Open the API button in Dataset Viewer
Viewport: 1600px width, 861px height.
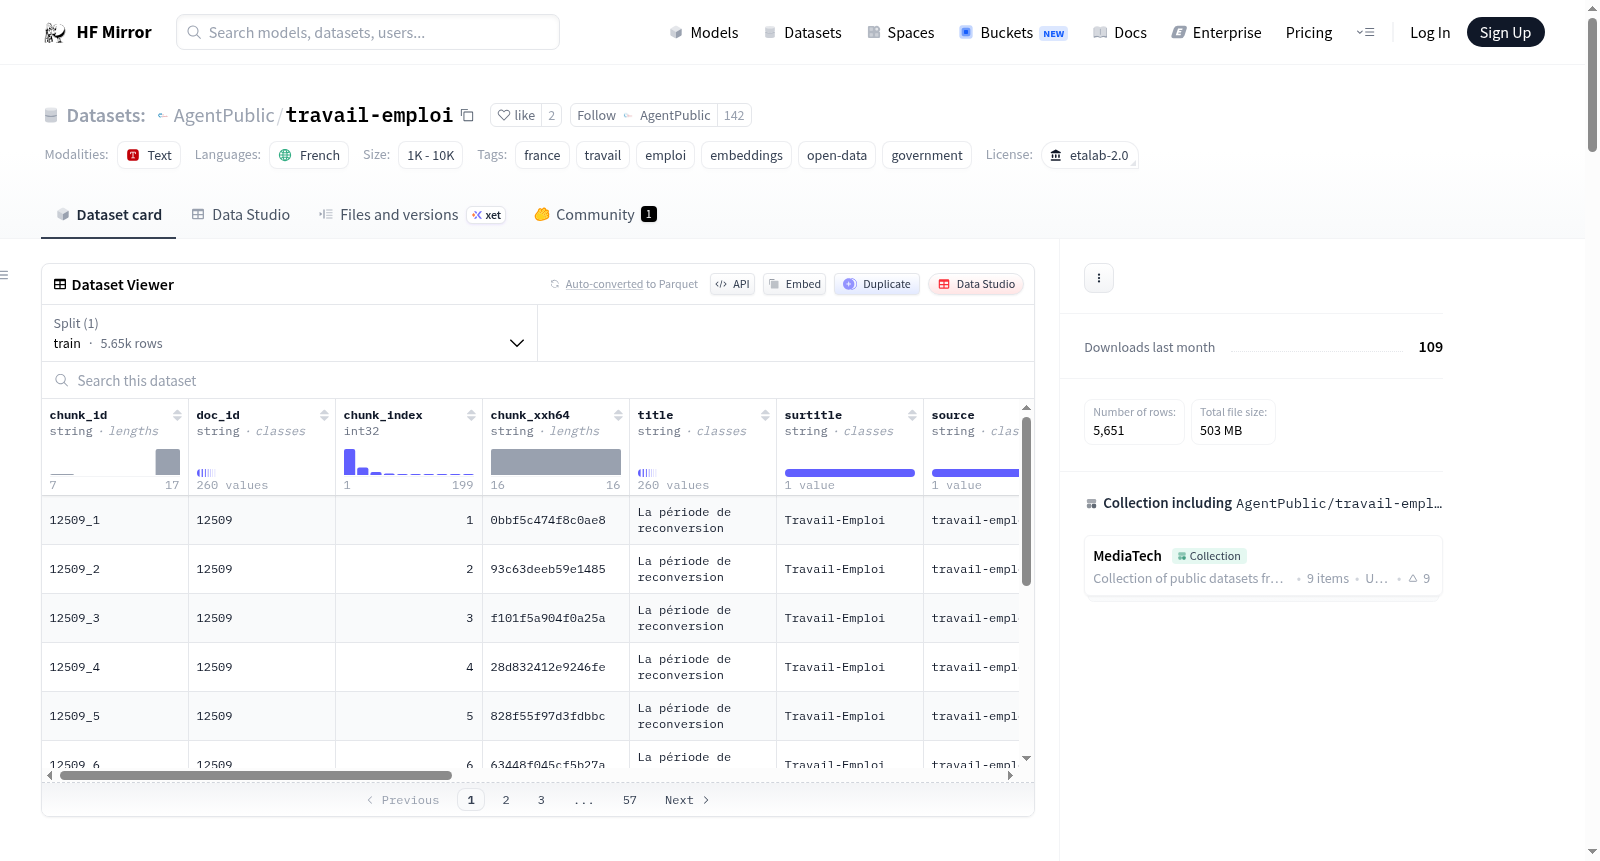coord(732,284)
